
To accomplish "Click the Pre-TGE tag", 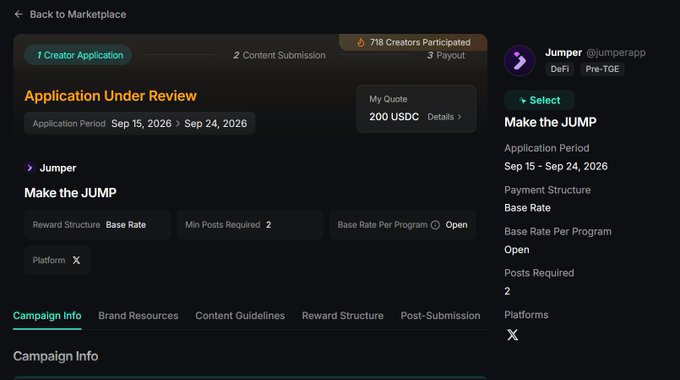I will 602,69.
